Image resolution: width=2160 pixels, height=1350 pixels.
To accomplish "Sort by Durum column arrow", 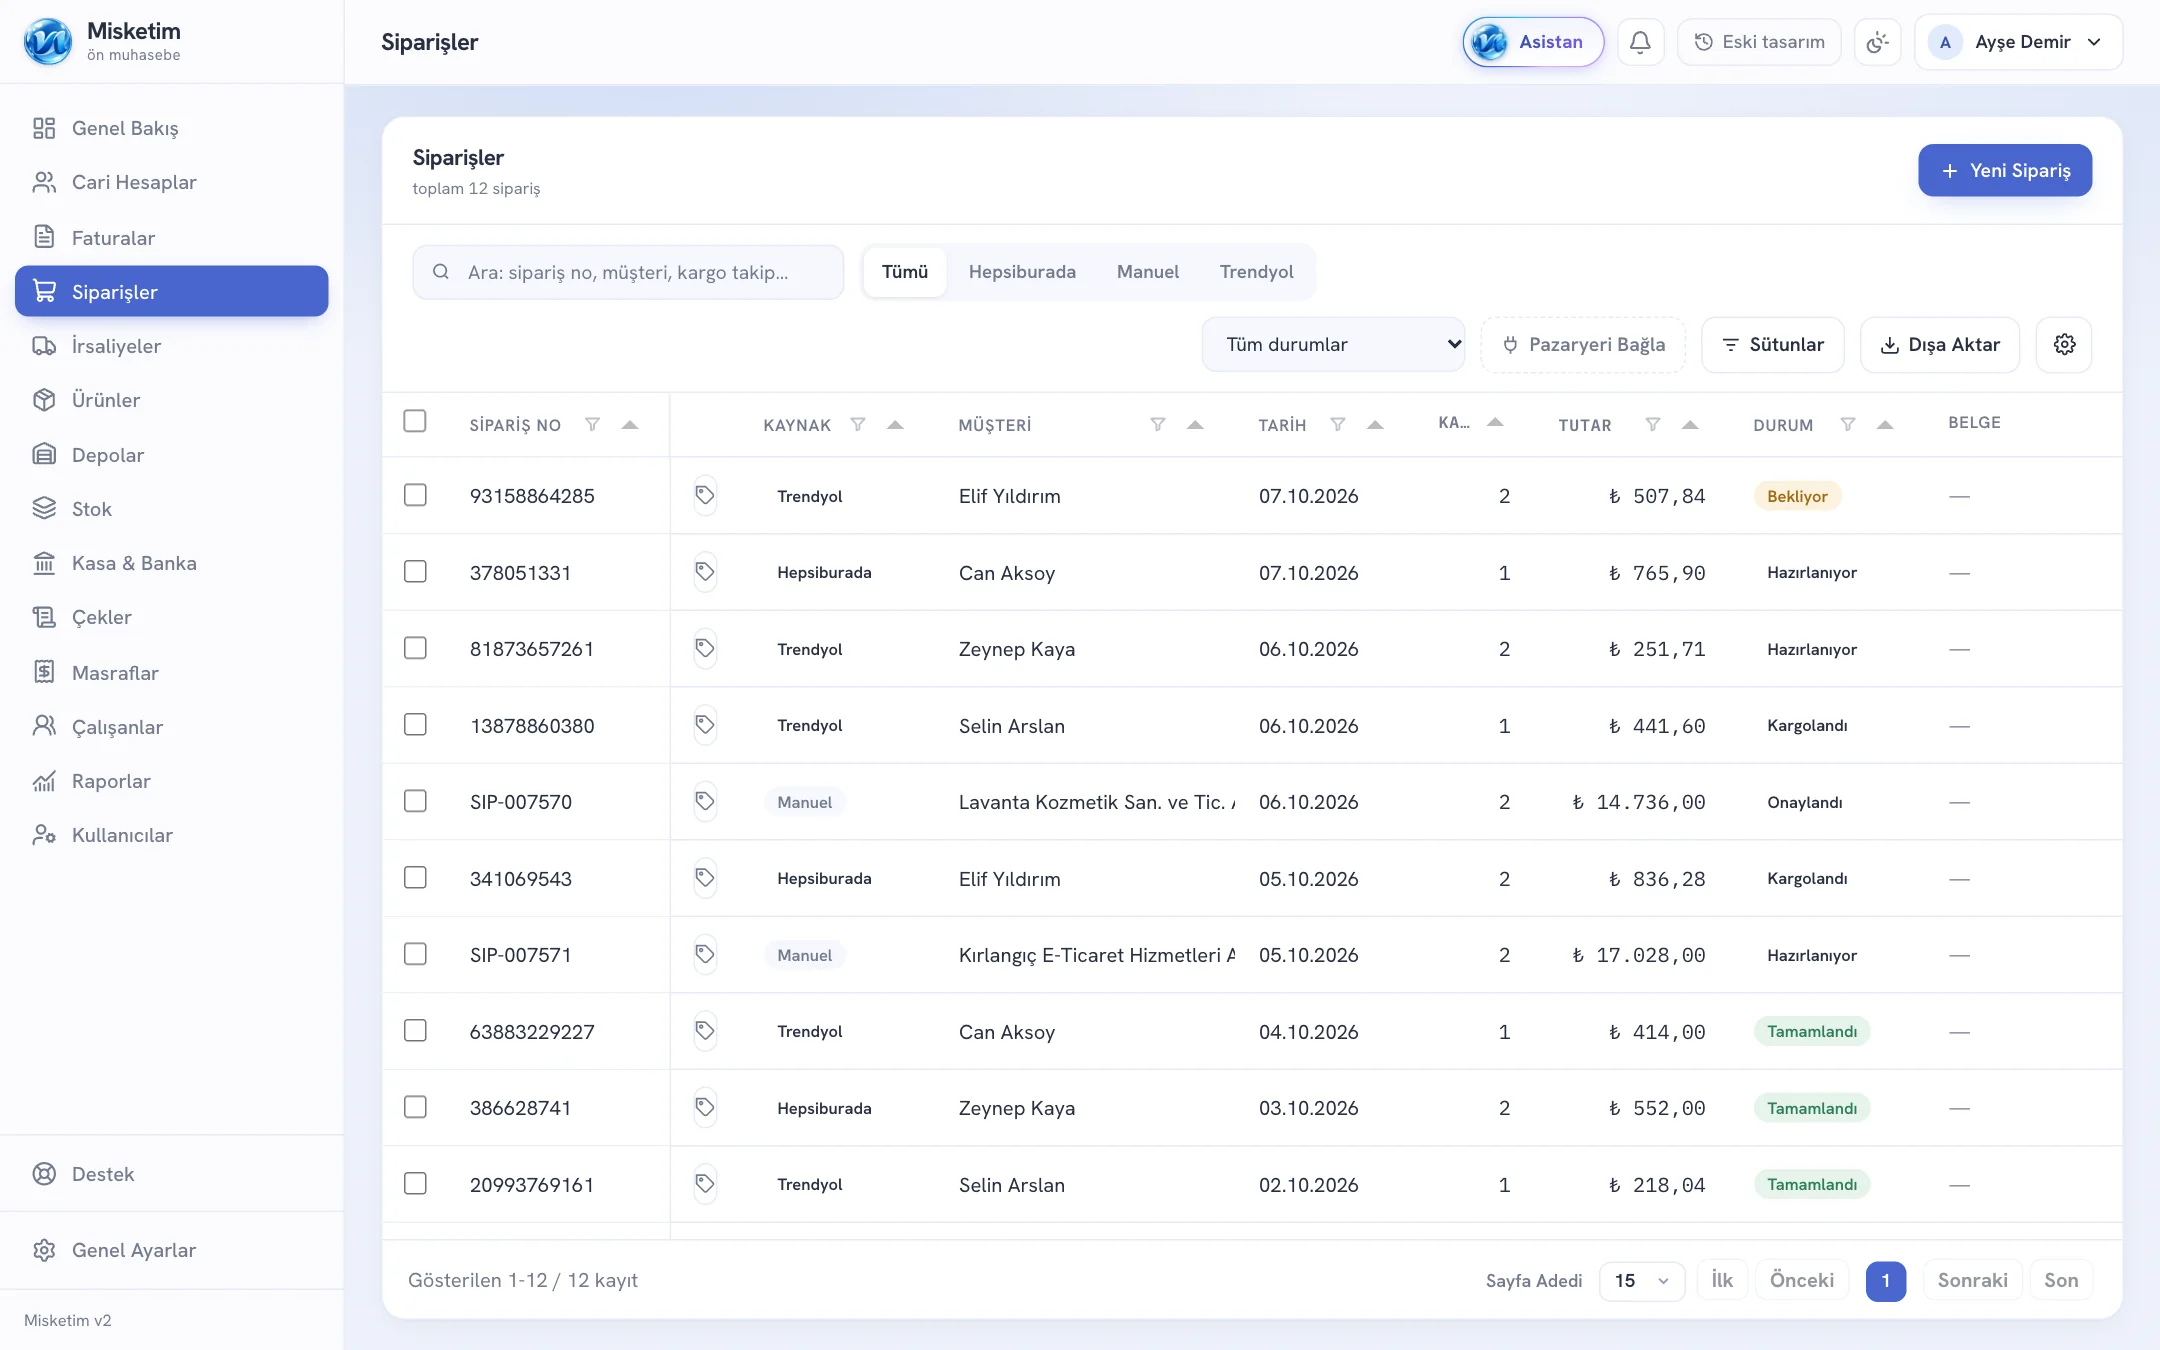I will 1885,425.
